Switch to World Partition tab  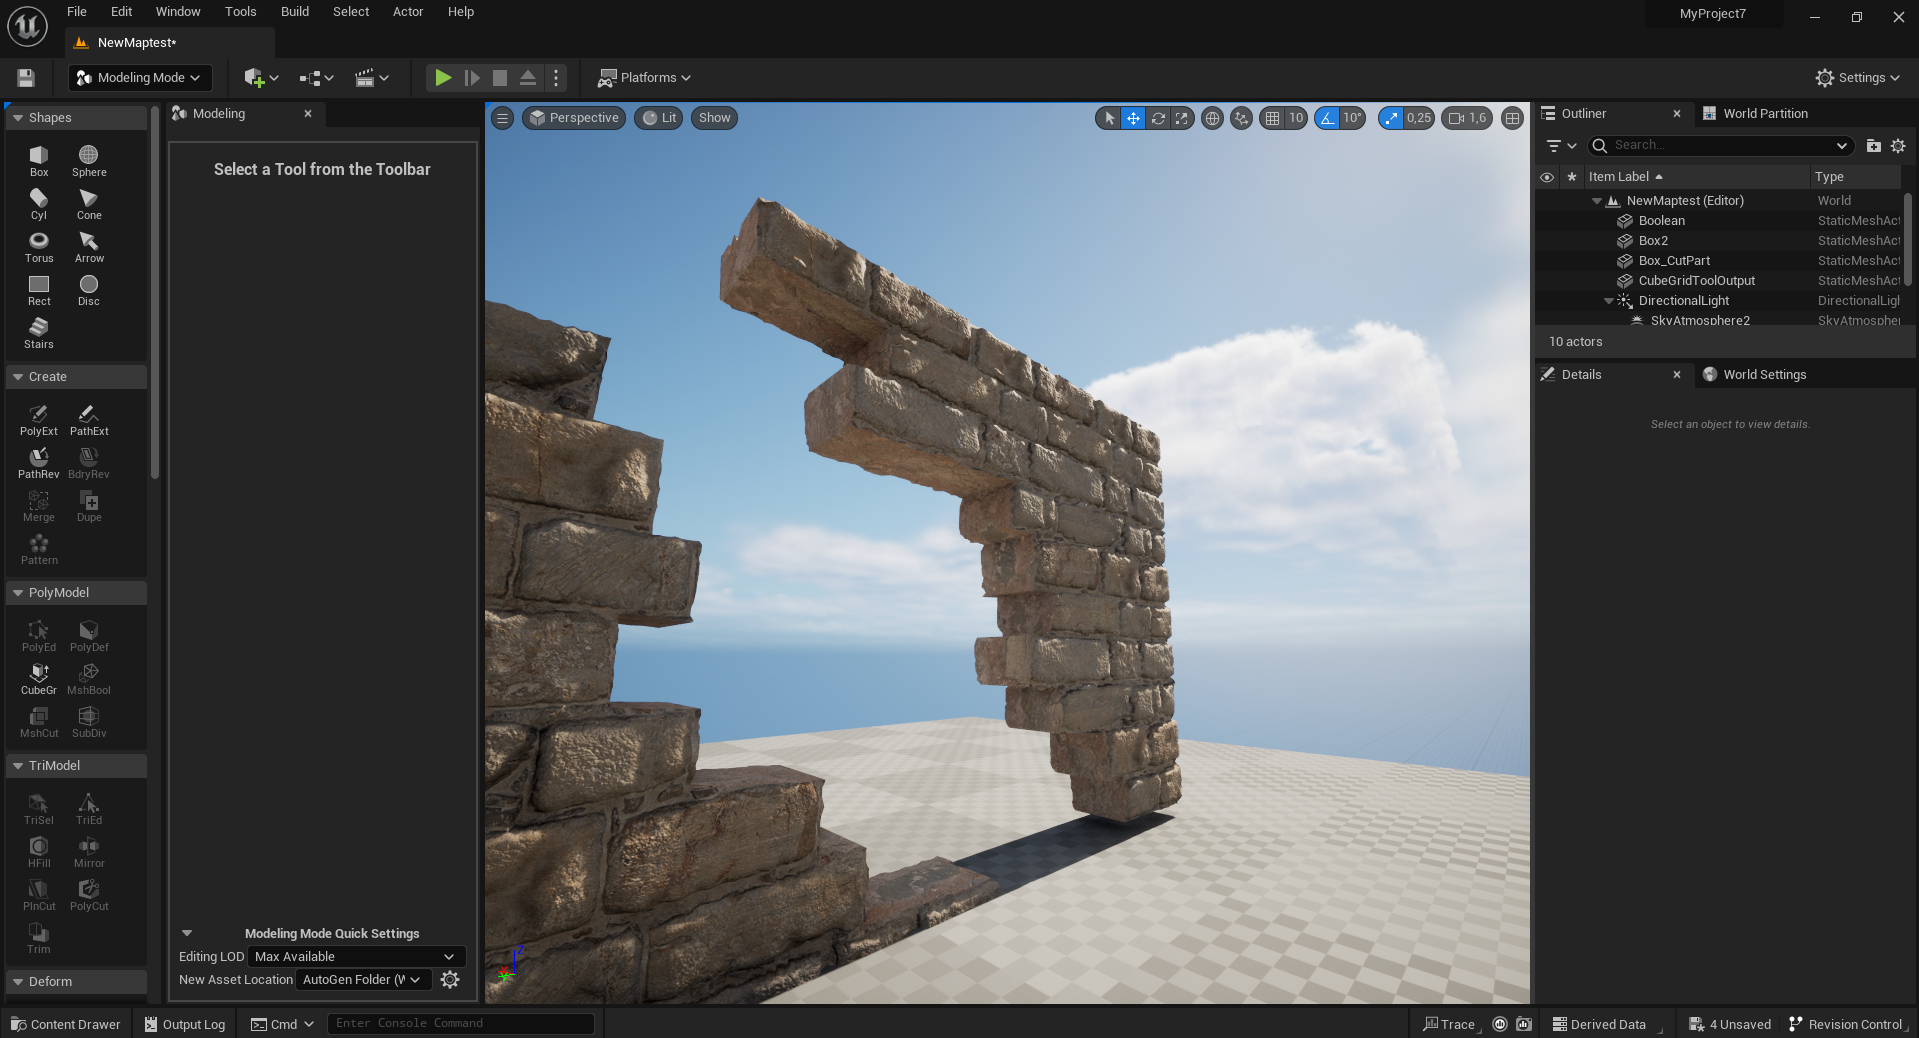tap(1765, 114)
